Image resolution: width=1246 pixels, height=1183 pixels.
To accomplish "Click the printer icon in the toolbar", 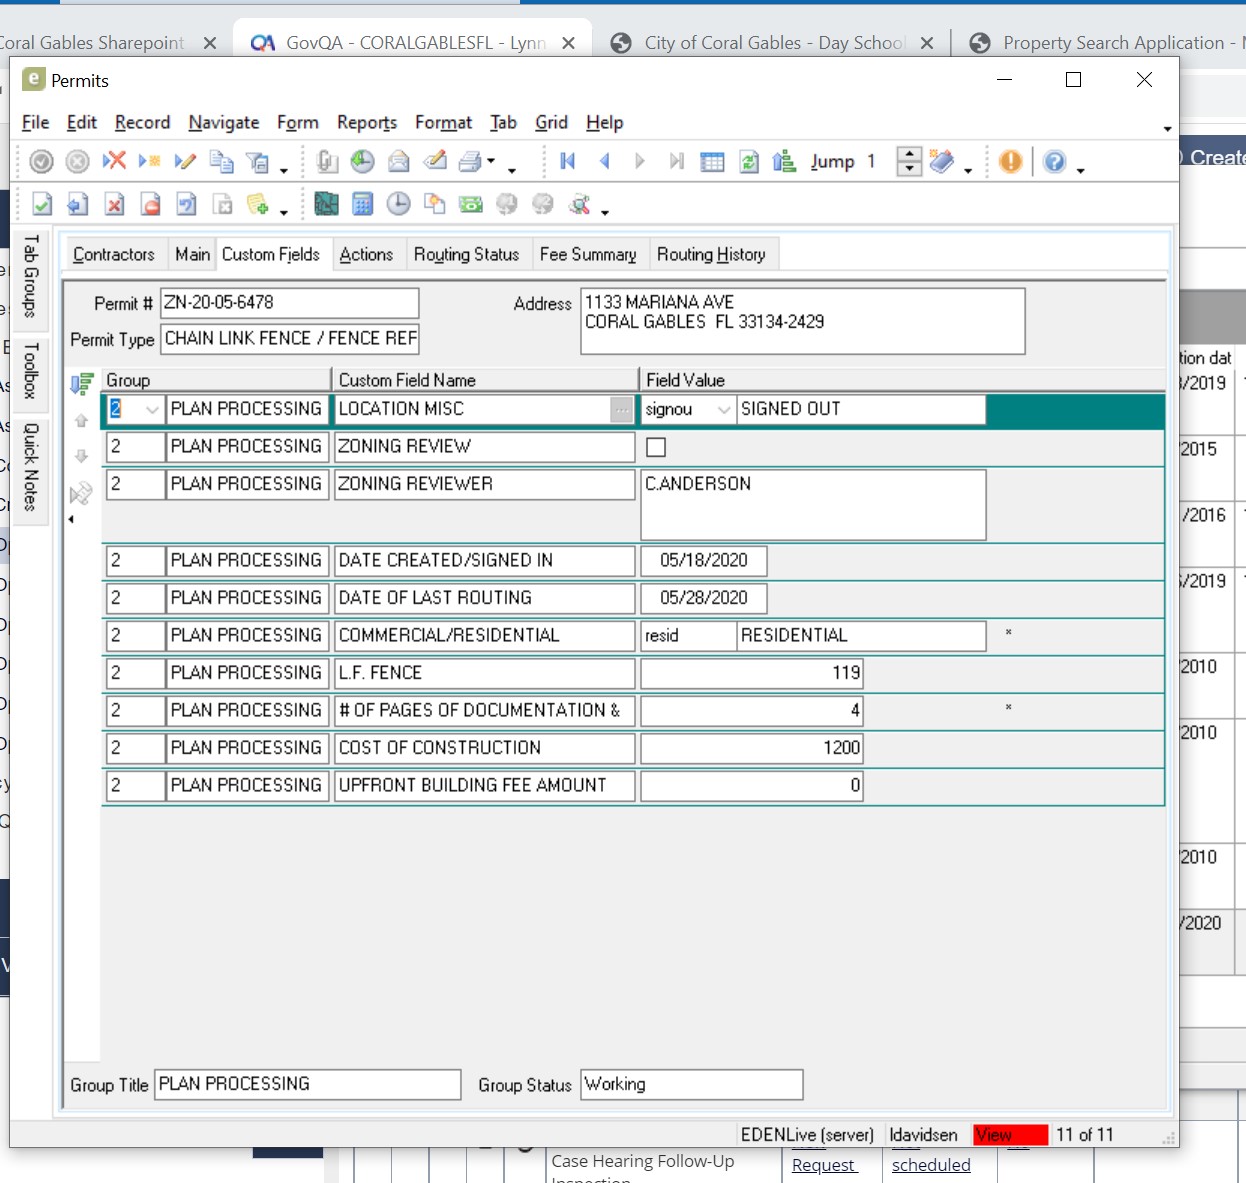I will coord(469,162).
